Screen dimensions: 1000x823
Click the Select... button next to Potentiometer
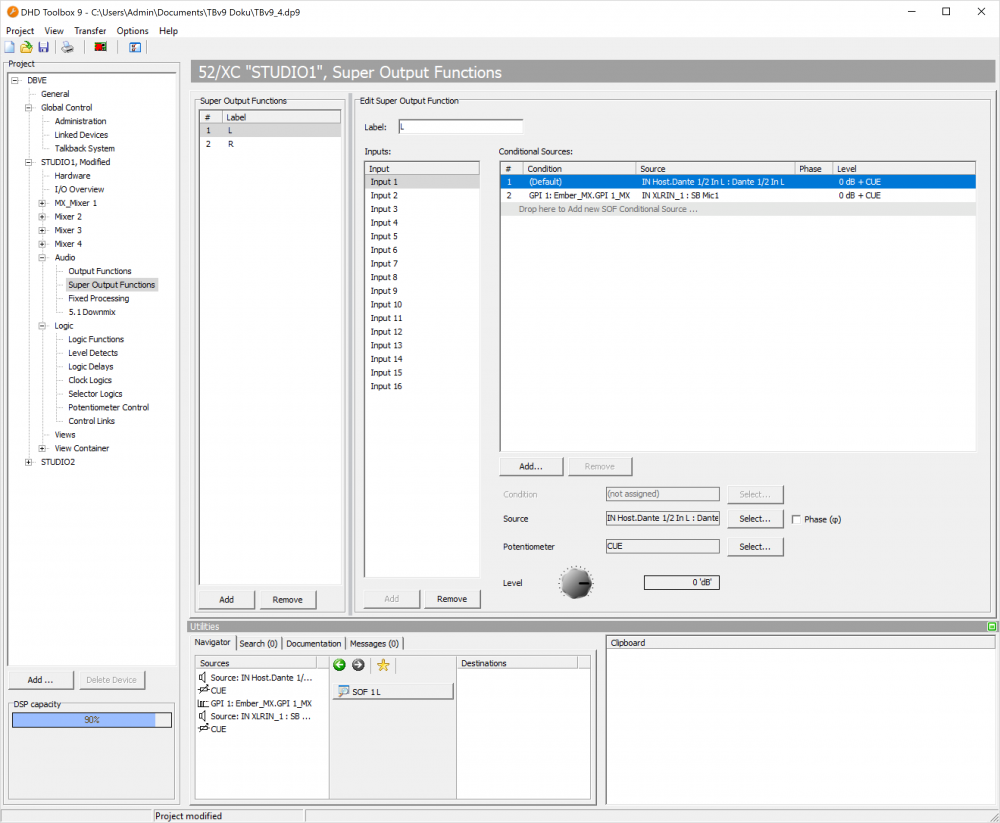click(755, 546)
